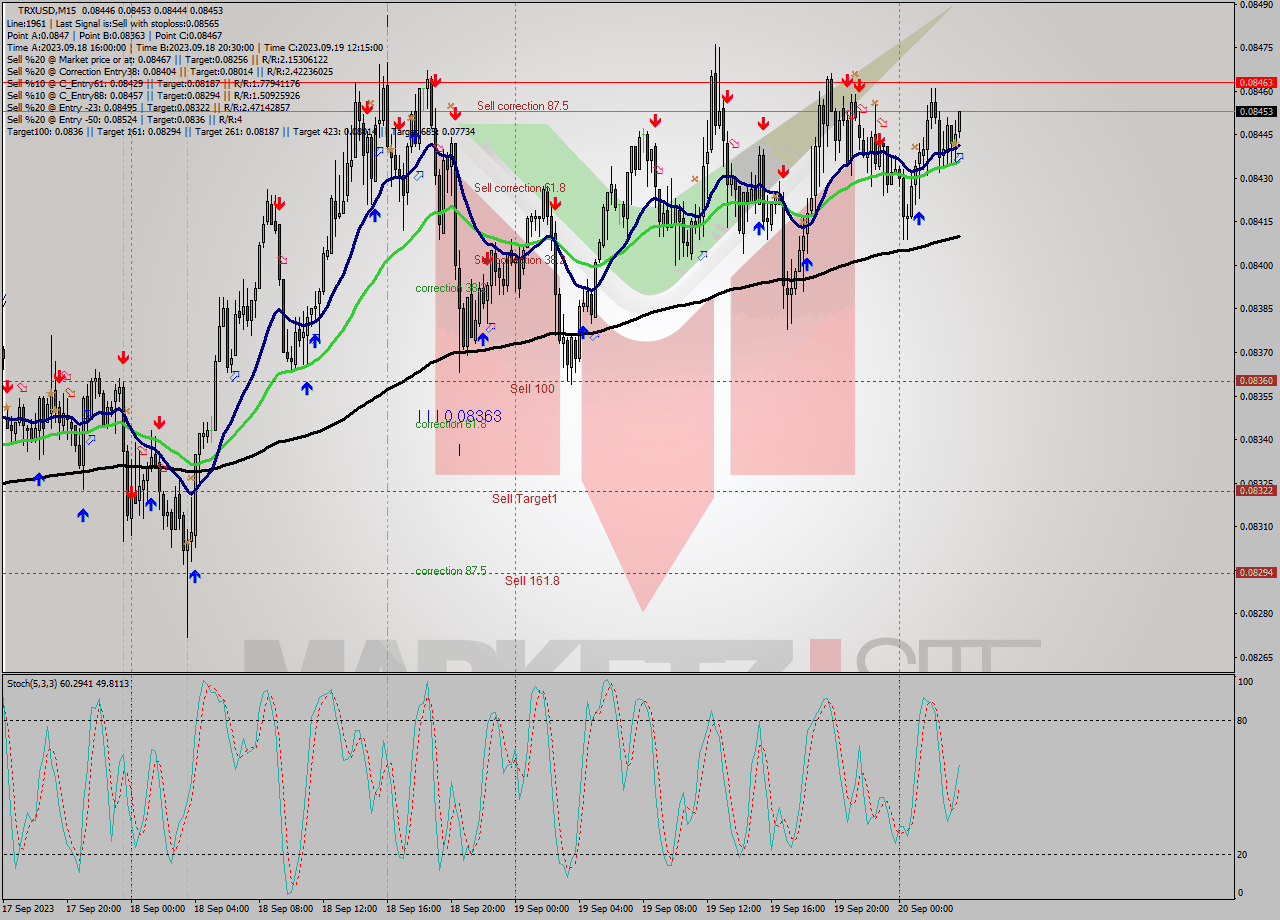Click the green 'correction 87.5' label

tap(451, 571)
